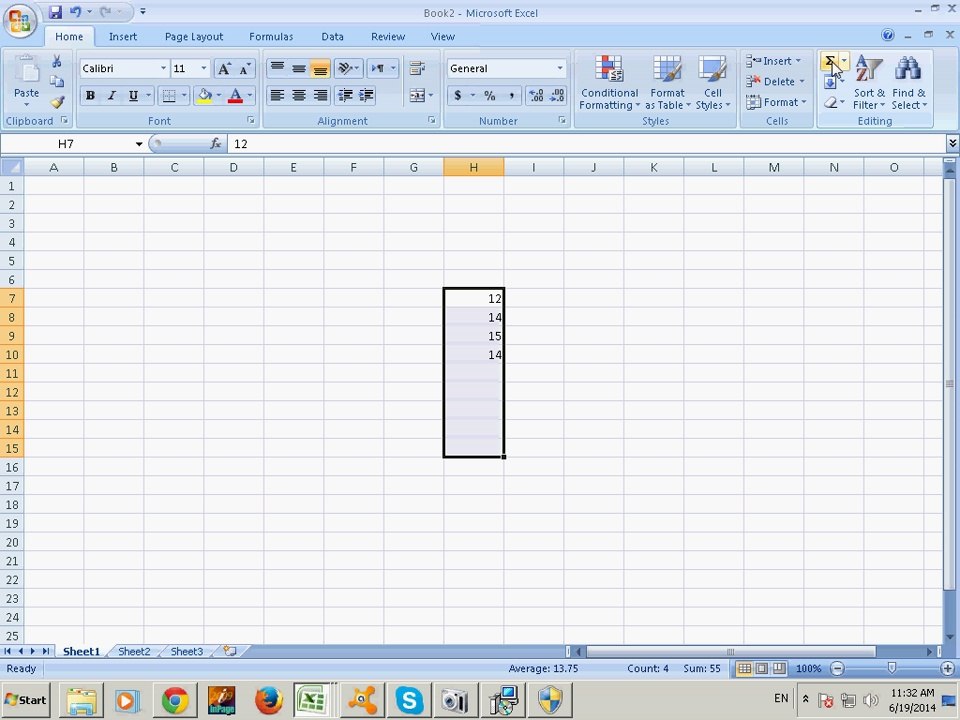
Task: Open Microsoft Excel Help question mark
Action: (x=888, y=35)
